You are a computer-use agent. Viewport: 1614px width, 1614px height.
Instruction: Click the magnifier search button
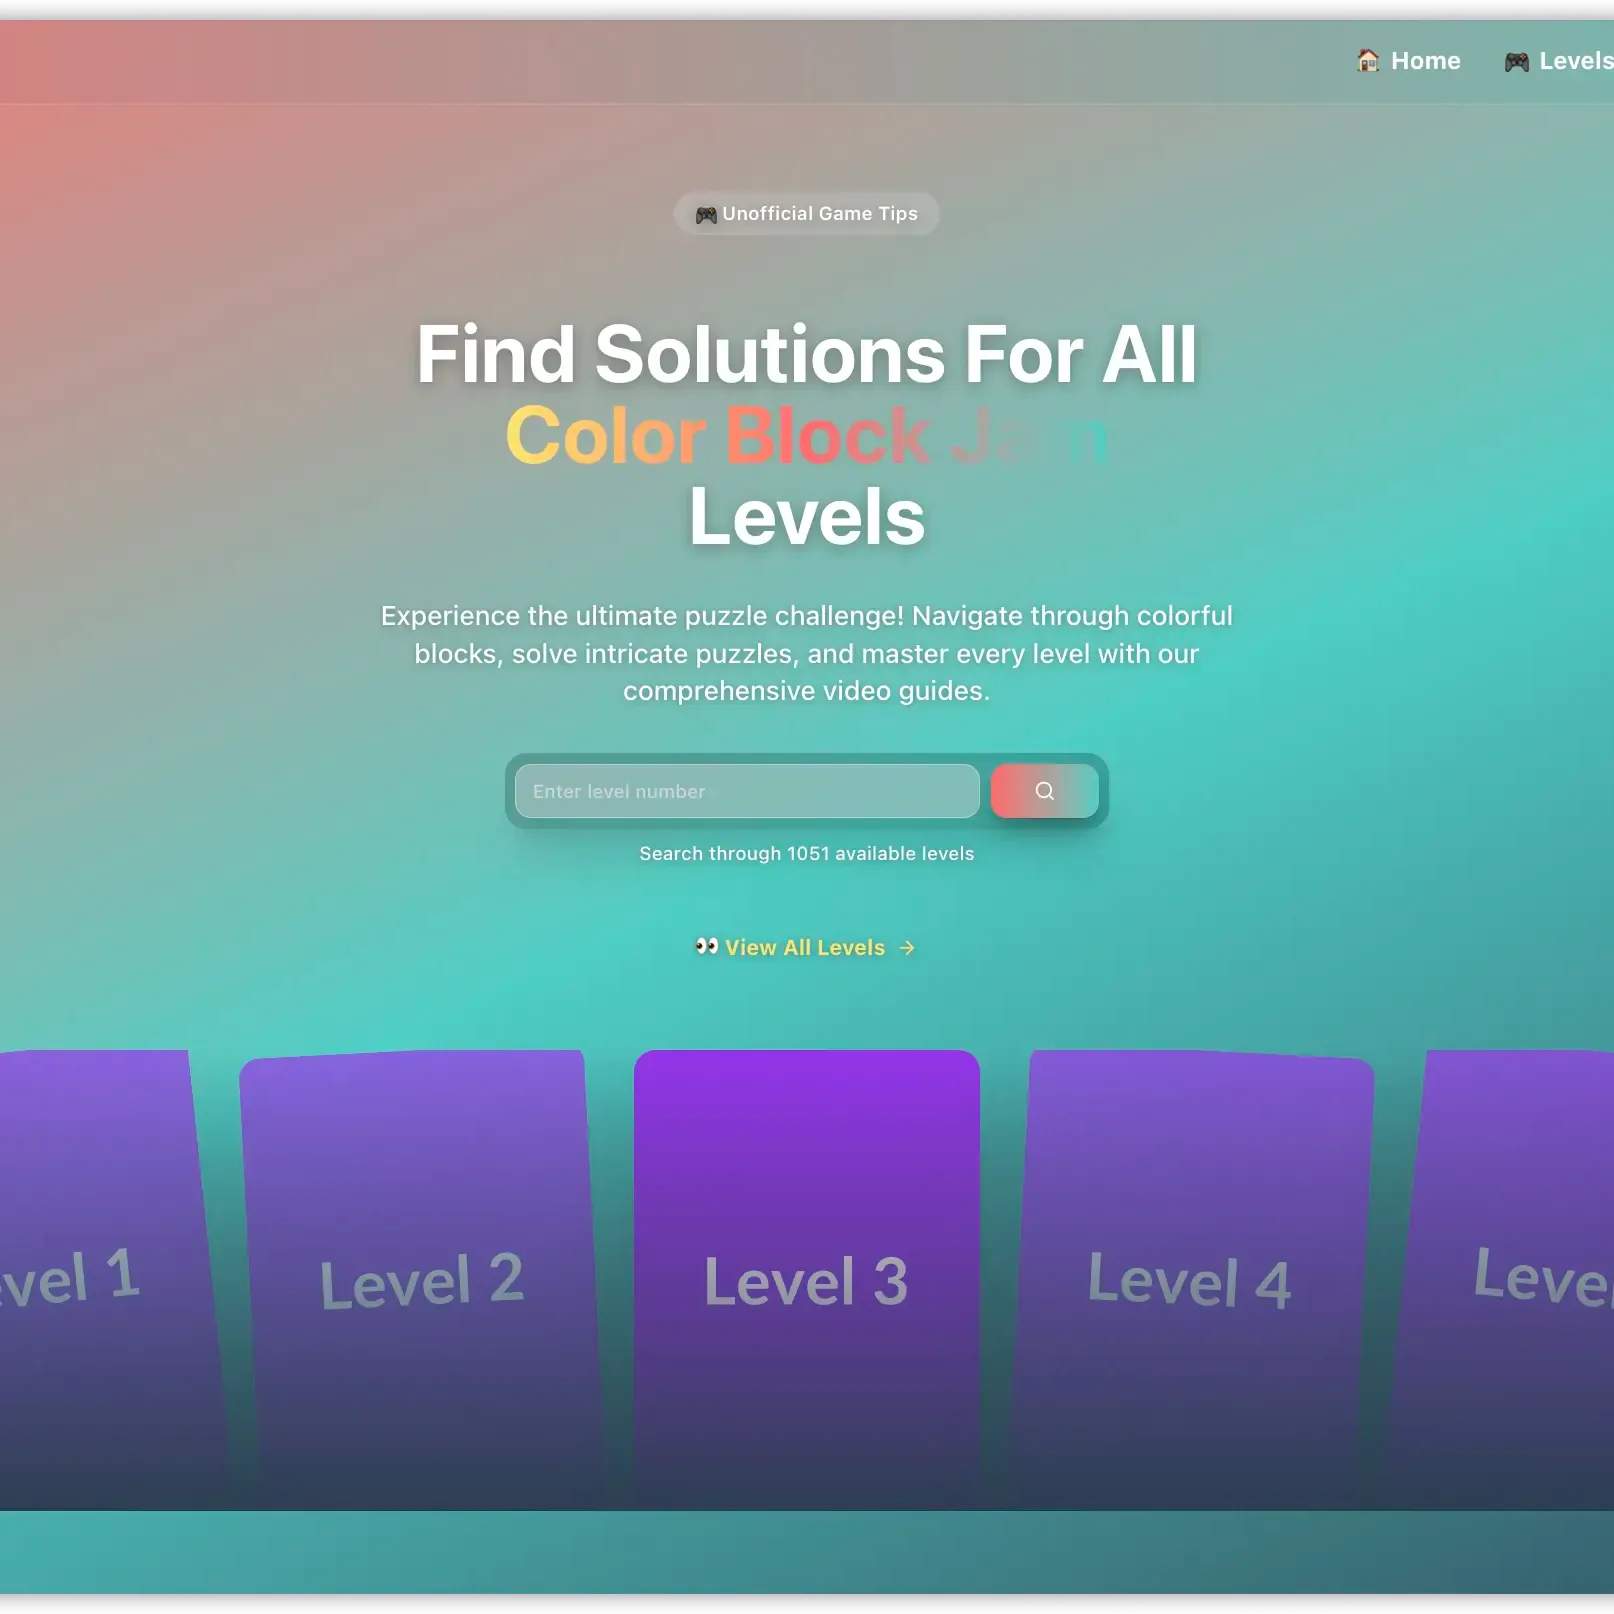pos(1044,791)
